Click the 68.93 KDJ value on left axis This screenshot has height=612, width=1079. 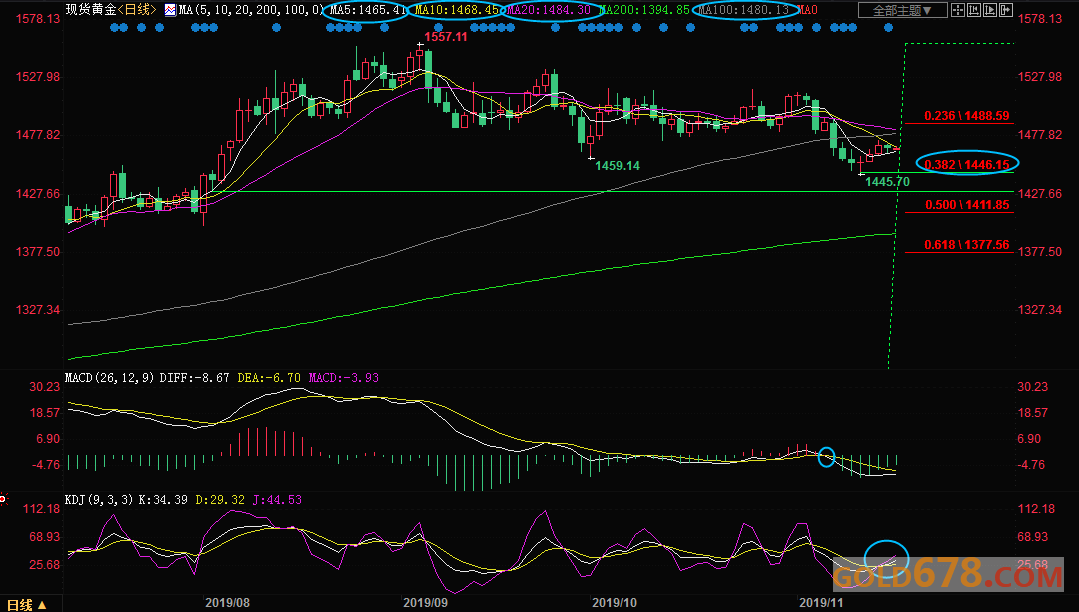click(45, 536)
